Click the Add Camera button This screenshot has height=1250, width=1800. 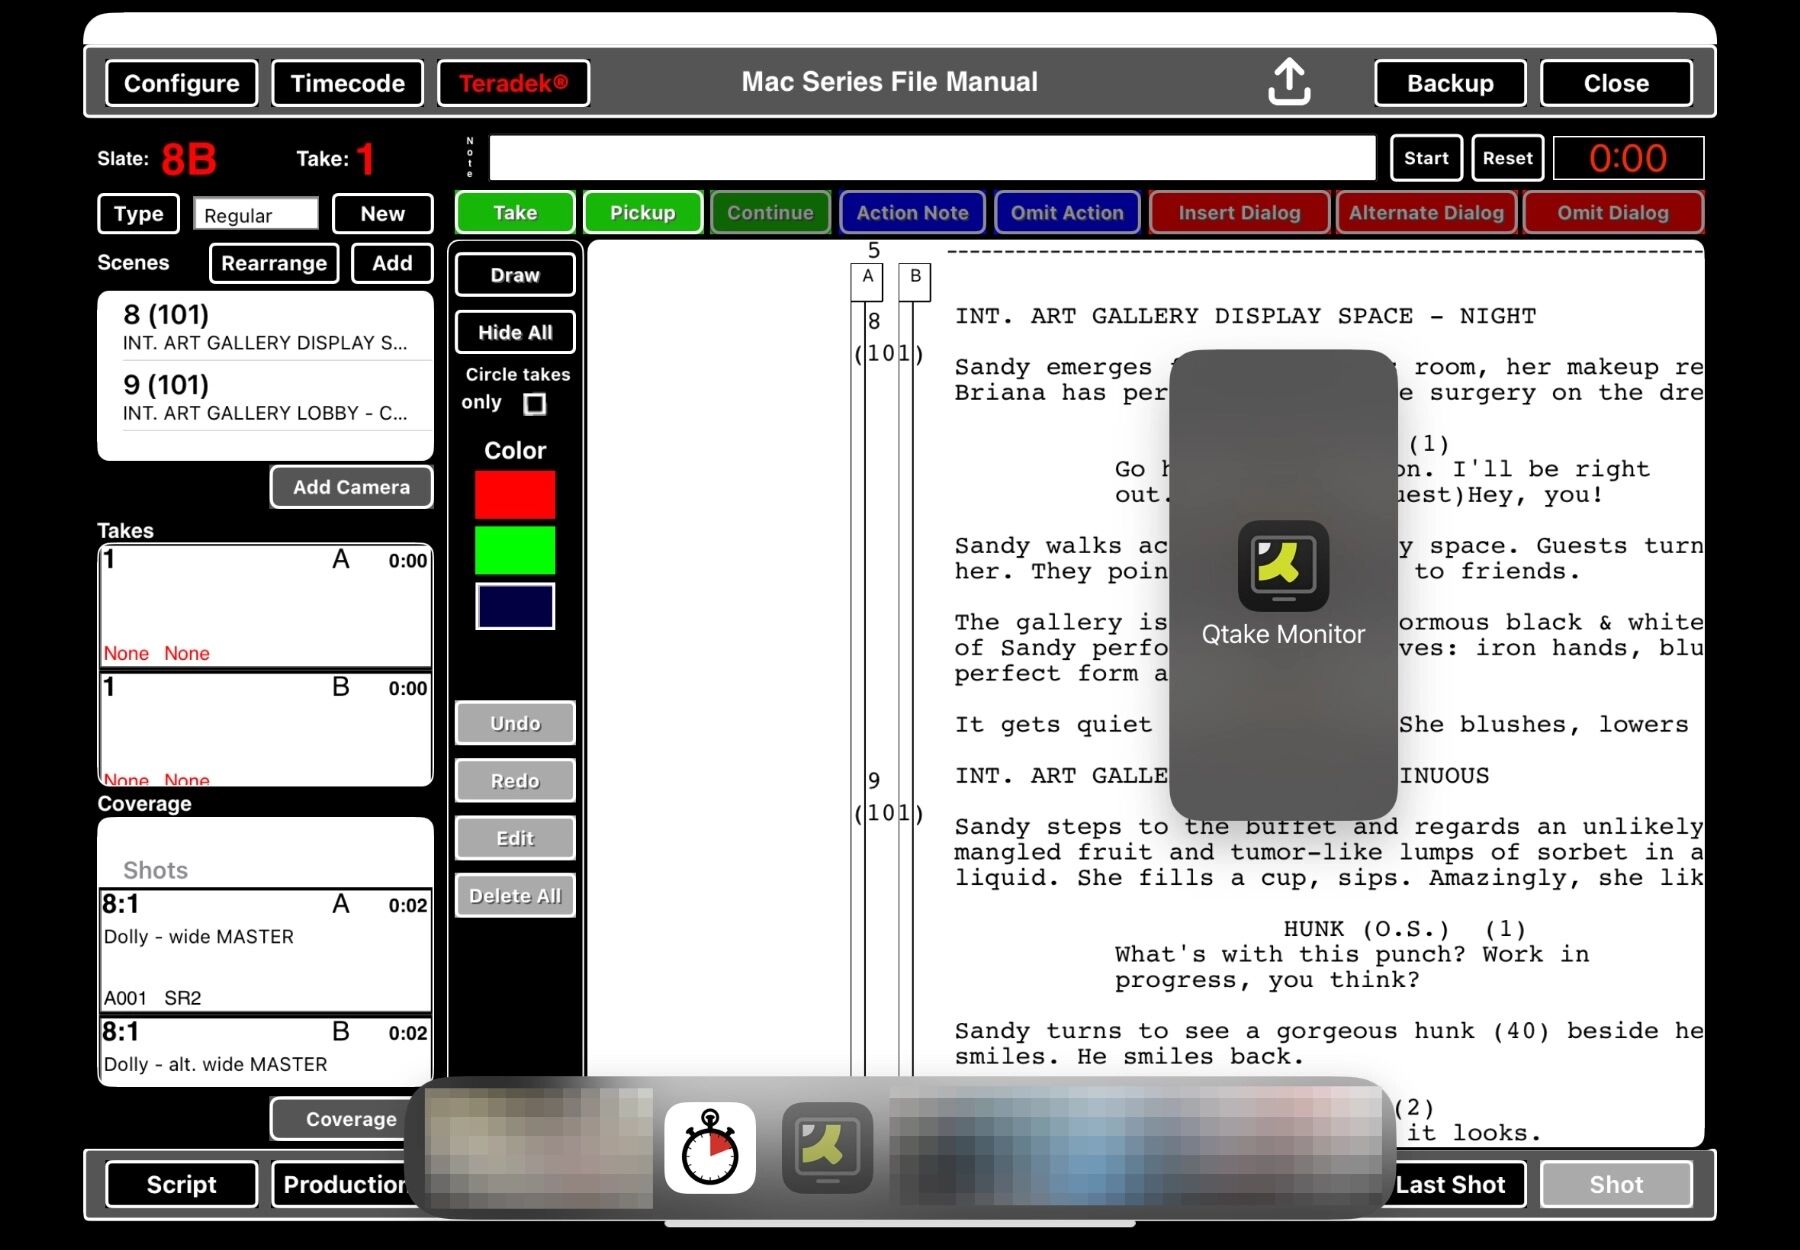(x=351, y=487)
